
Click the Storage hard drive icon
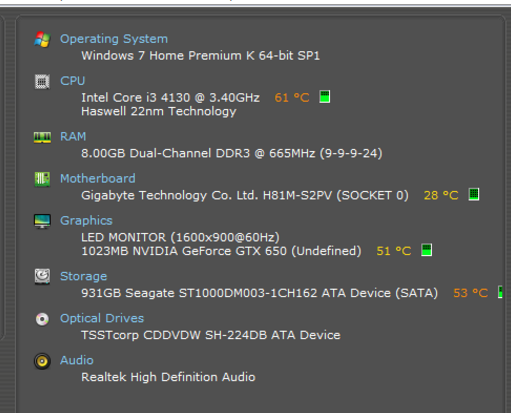(x=42, y=277)
